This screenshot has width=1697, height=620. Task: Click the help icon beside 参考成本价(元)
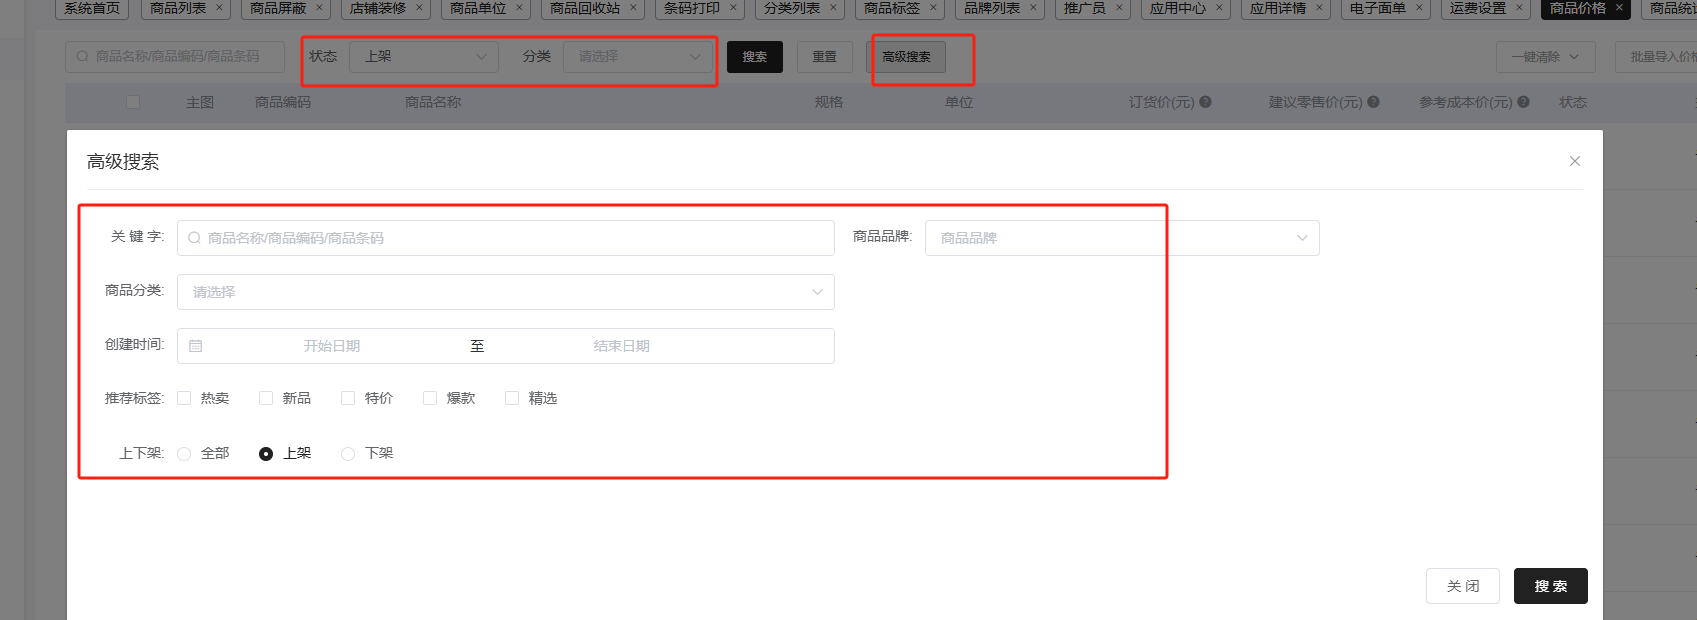click(1523, 102)
